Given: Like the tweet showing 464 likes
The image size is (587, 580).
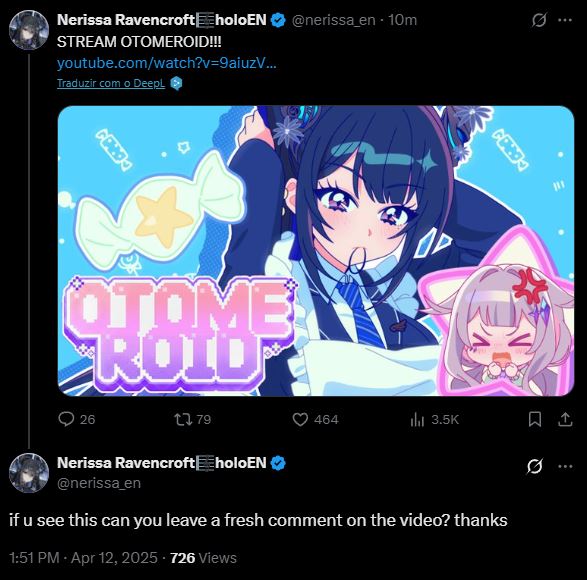Looking at the screenshot, I should click(x=300, y=419).
